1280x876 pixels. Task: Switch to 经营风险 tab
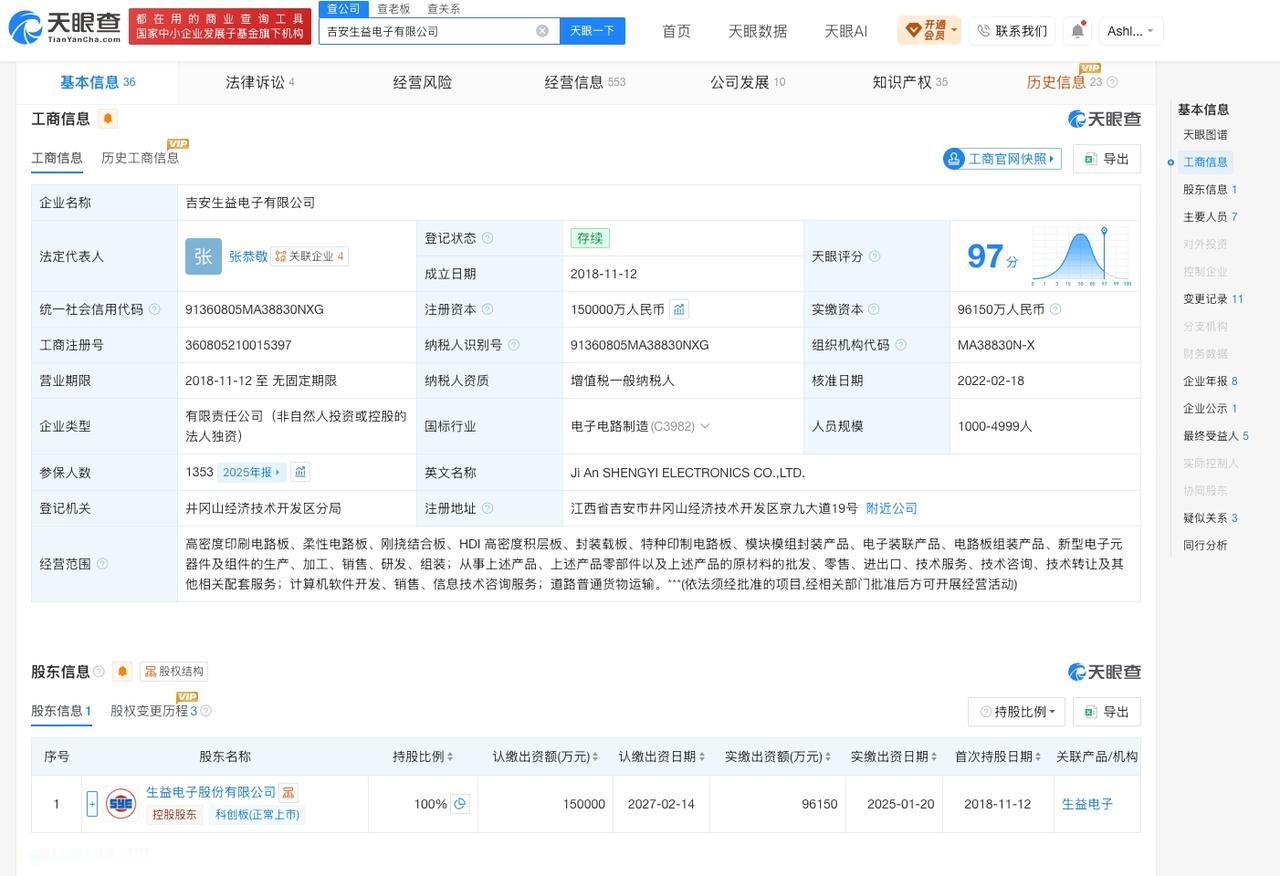[x=422, y=82]
